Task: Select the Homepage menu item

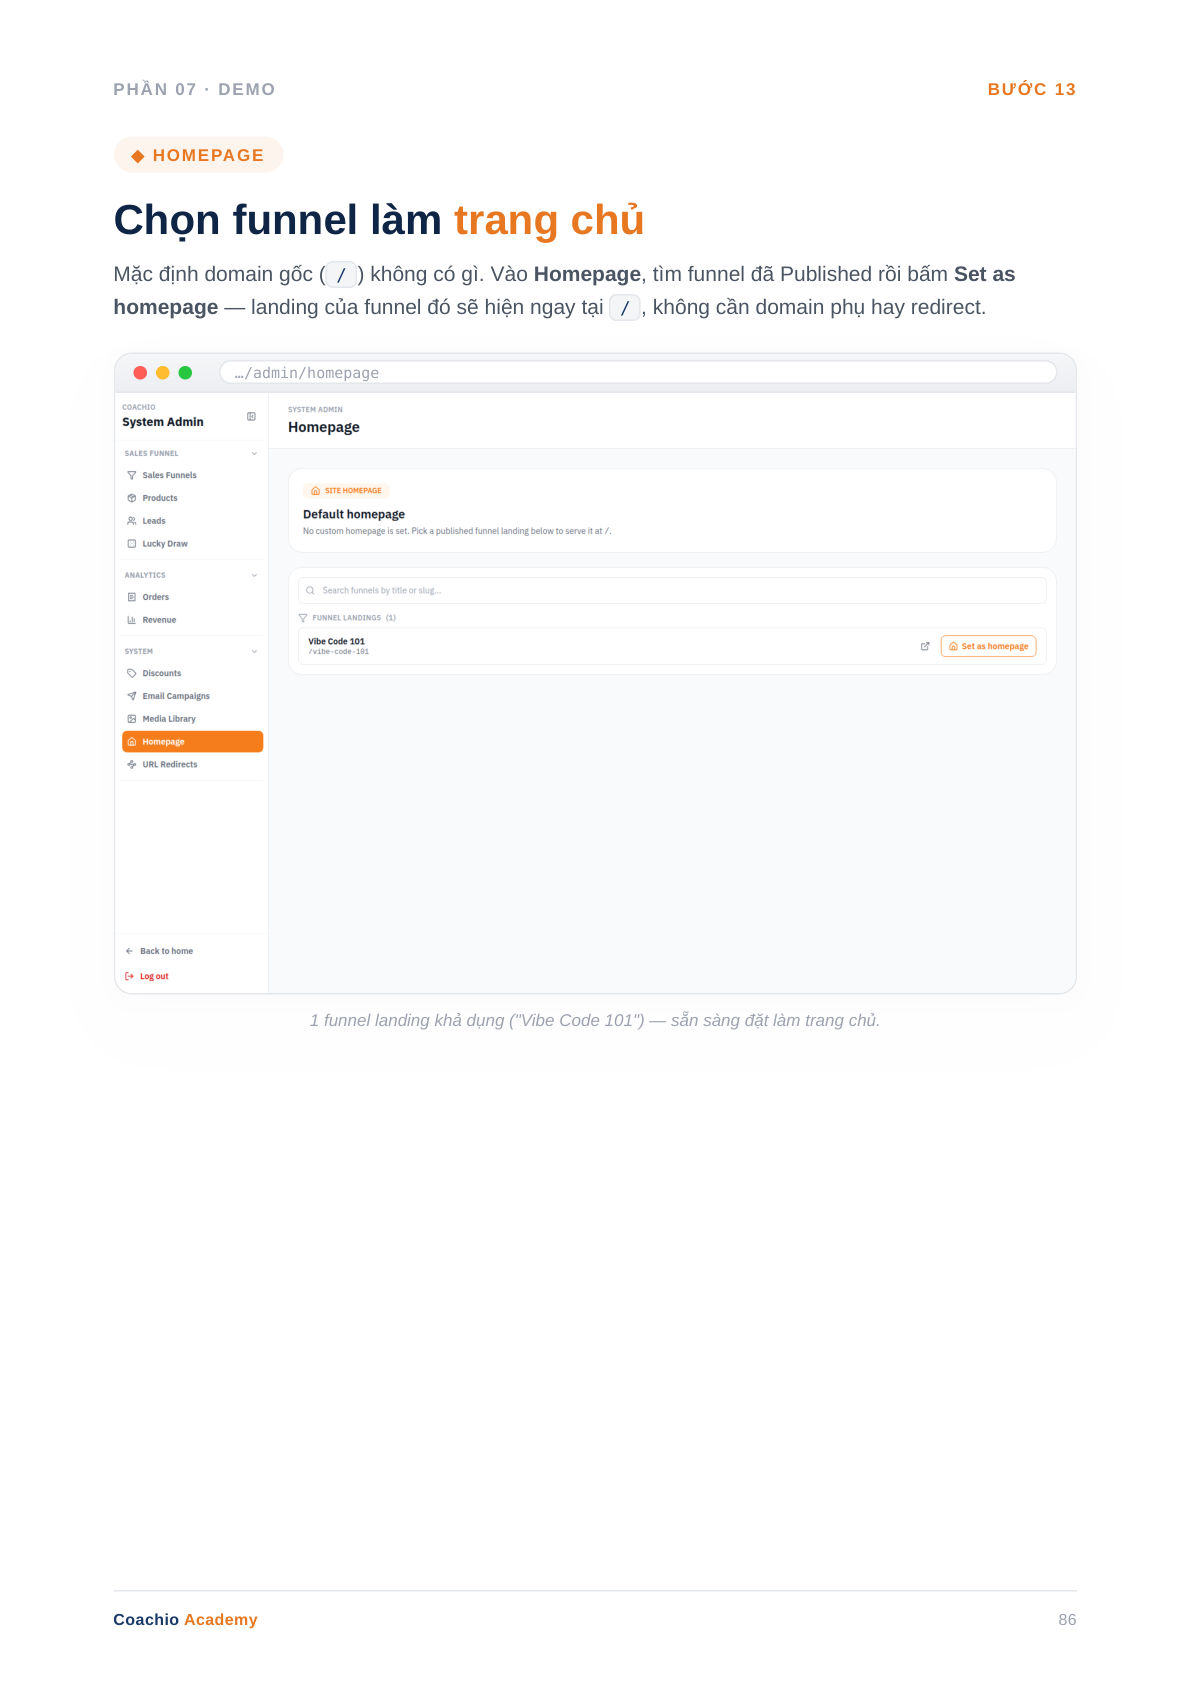Action: [192, 742]
